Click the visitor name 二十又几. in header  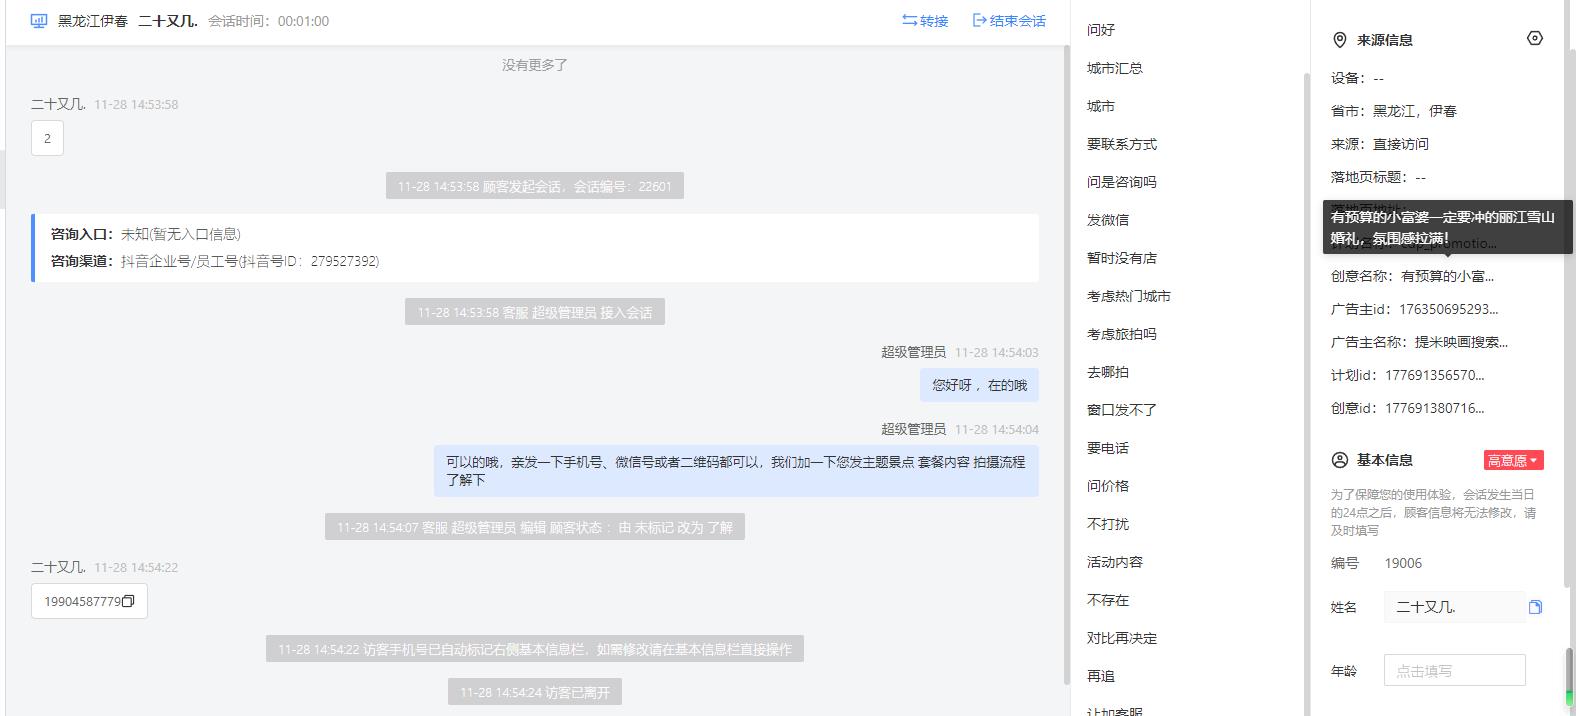[168, 20]
